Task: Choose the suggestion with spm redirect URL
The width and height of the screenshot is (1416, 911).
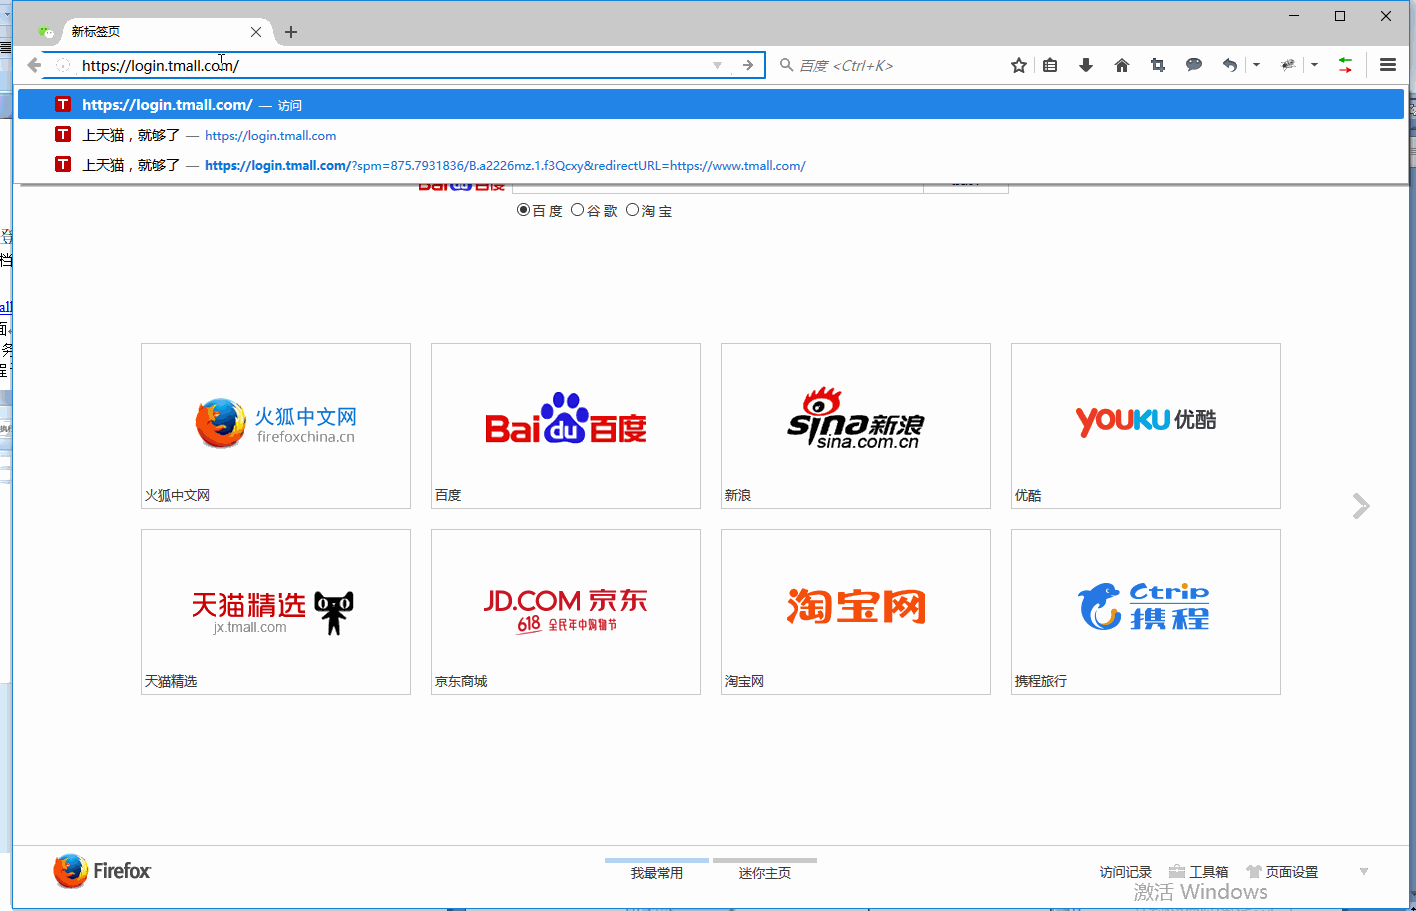Action: (711, 165)
